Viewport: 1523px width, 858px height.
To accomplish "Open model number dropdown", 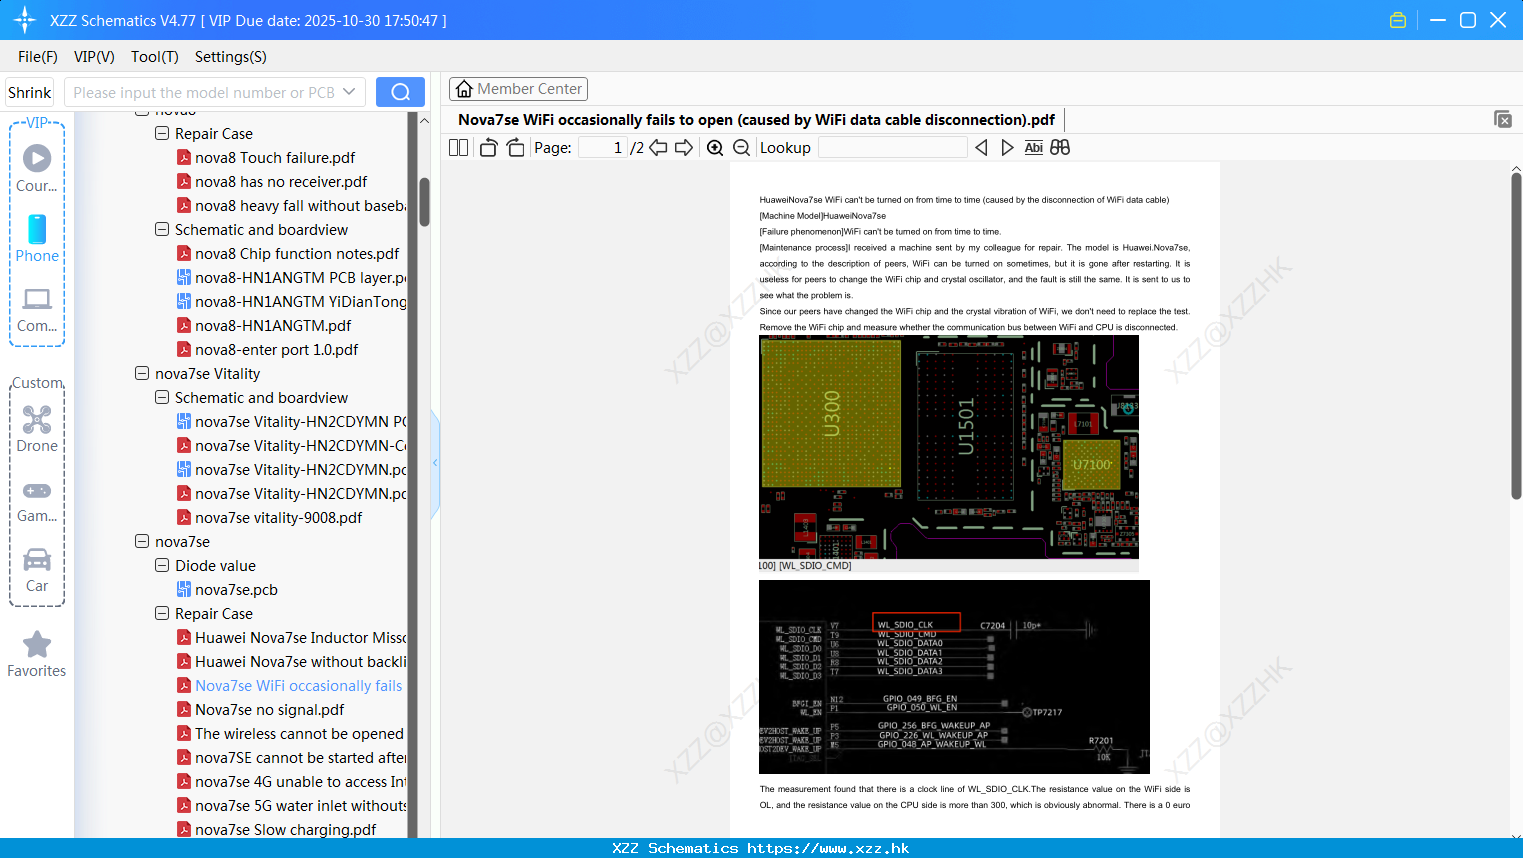I will (349, 92).
